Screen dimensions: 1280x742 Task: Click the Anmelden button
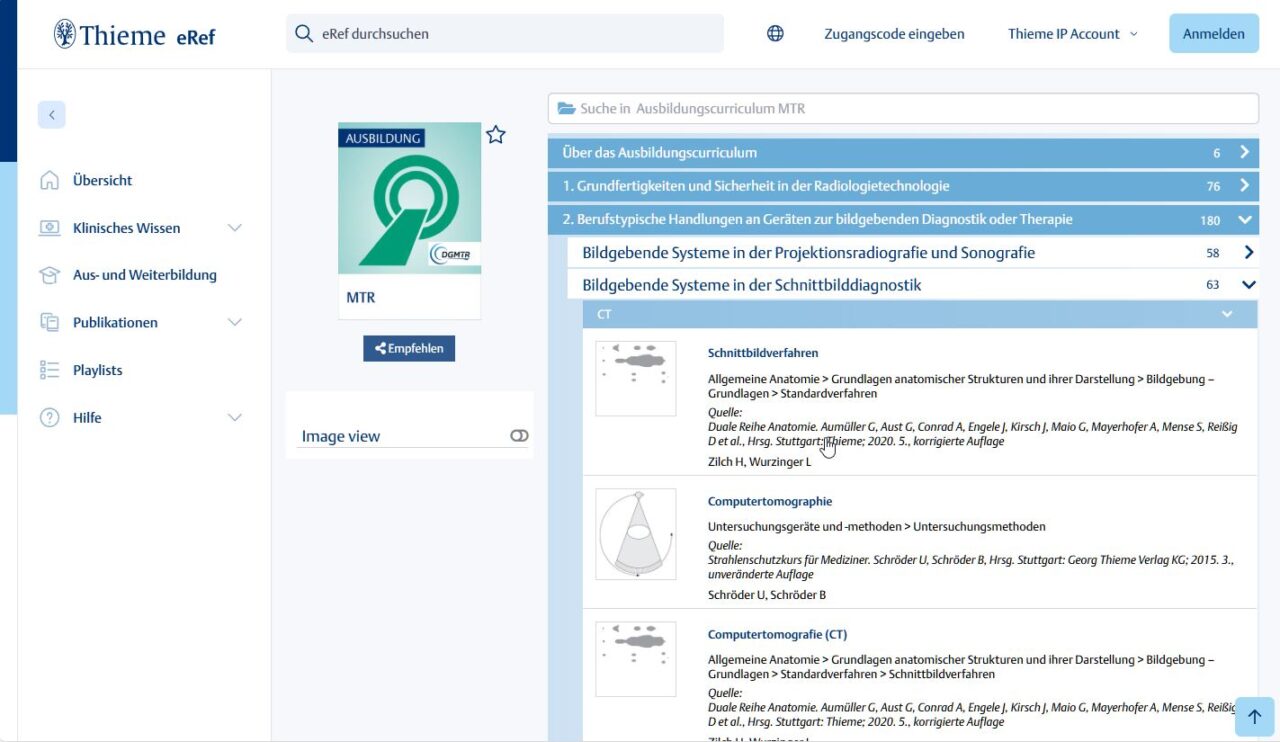coord(1213,33)
